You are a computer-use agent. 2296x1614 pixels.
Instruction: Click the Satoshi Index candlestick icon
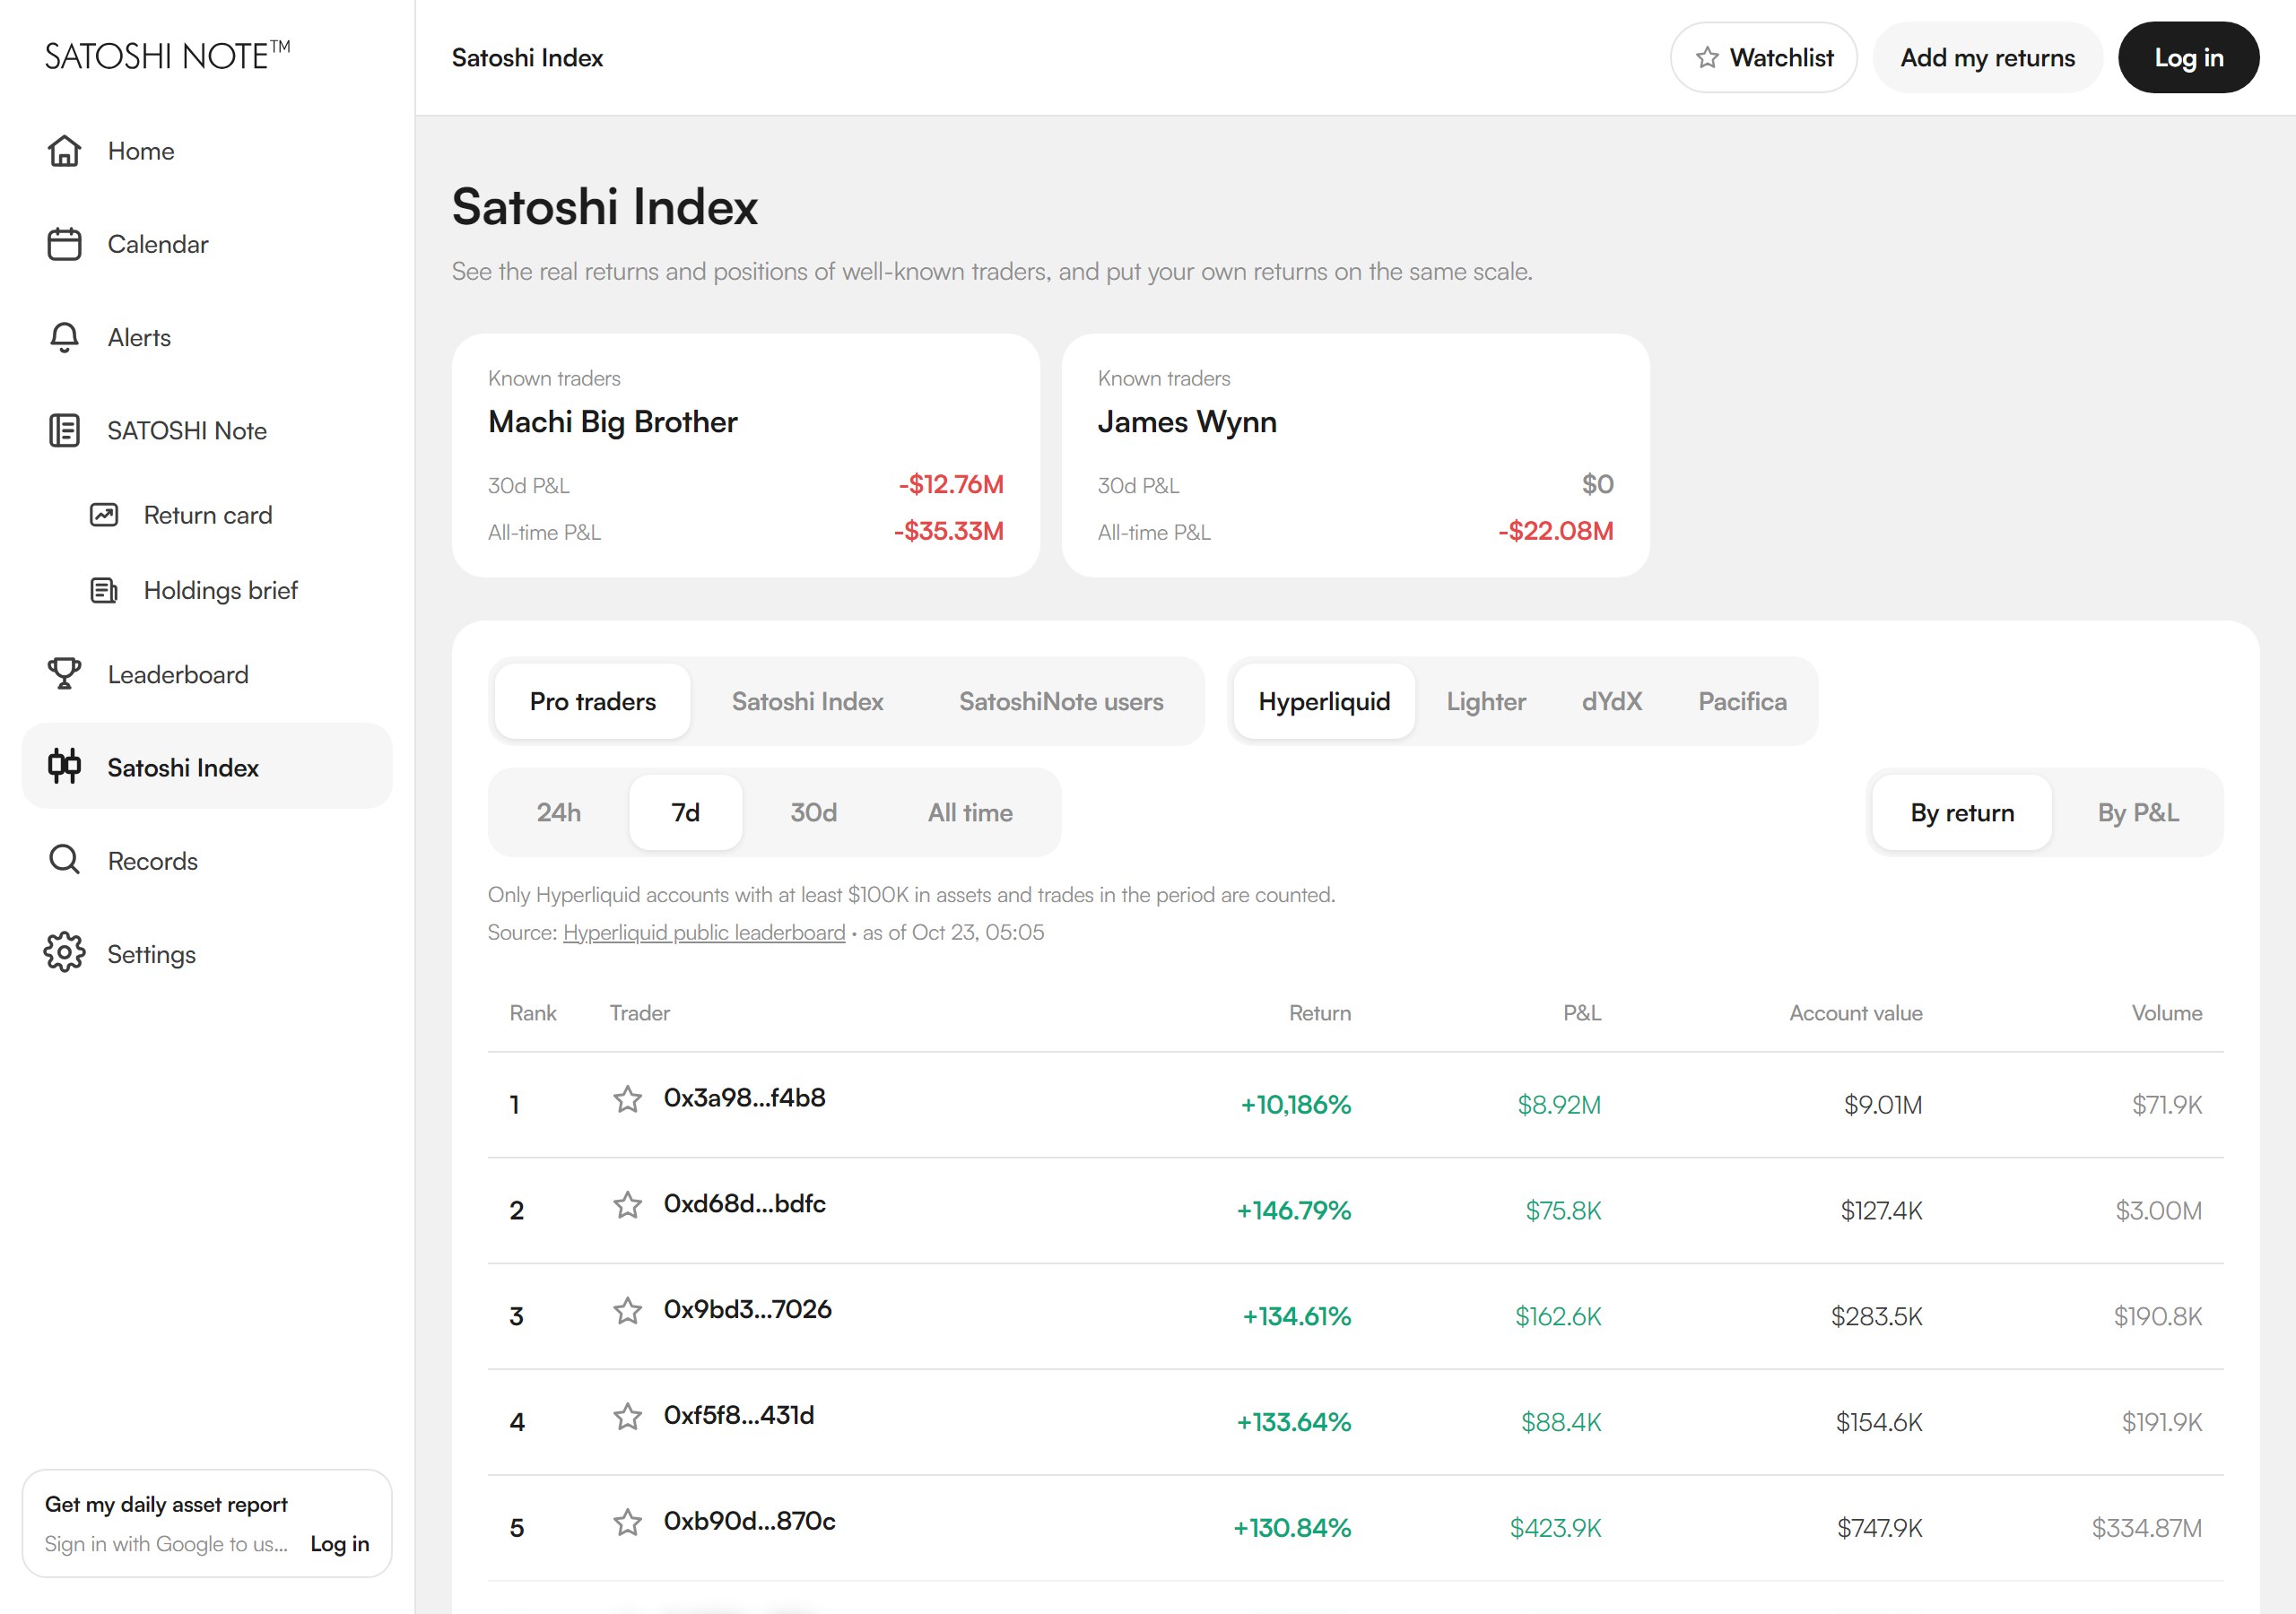pyautogui.click(x=64, y=767)
